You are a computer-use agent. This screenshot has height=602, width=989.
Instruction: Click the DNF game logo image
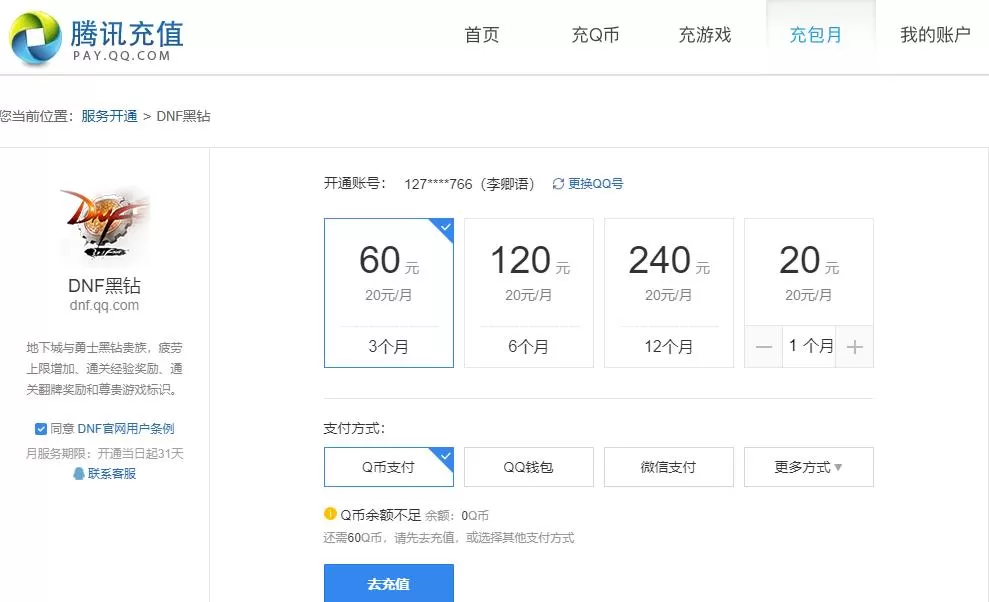104,224
